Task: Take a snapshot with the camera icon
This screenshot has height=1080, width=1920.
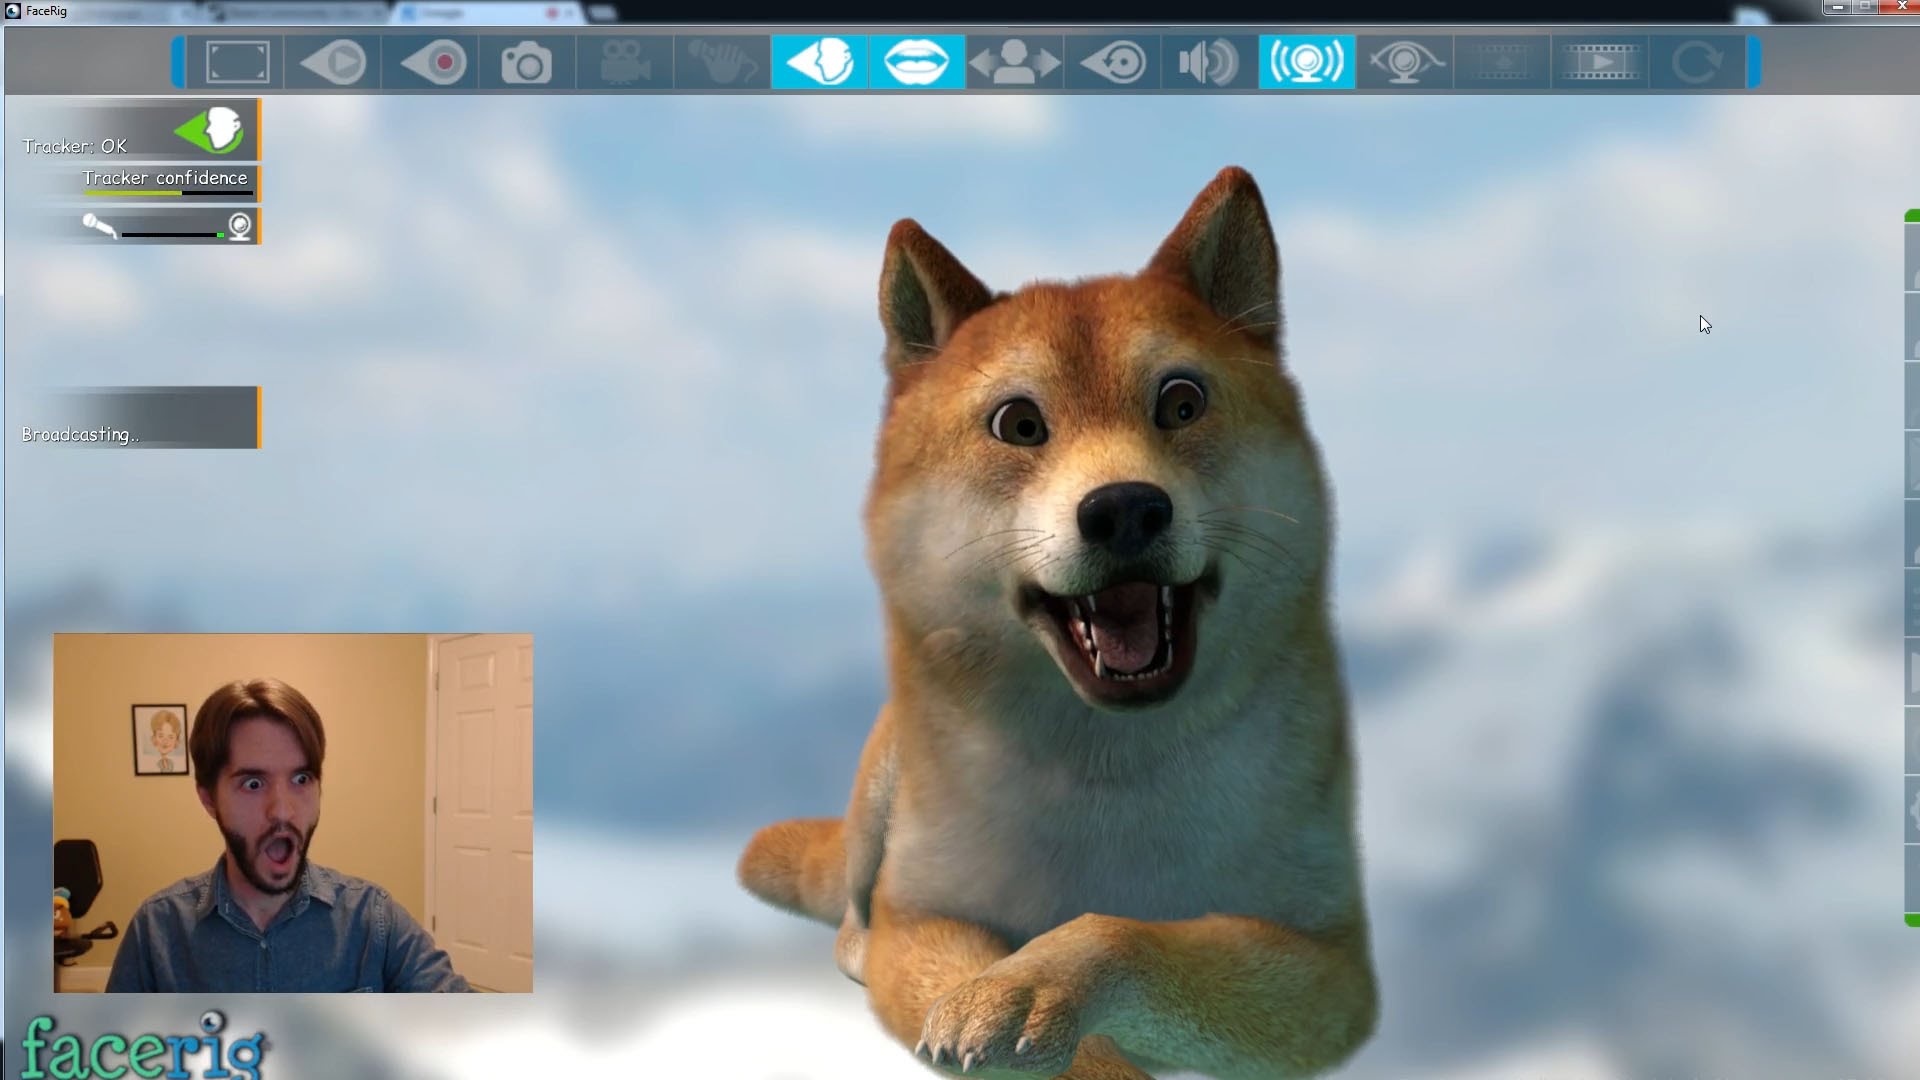Action: click(527, 63)
